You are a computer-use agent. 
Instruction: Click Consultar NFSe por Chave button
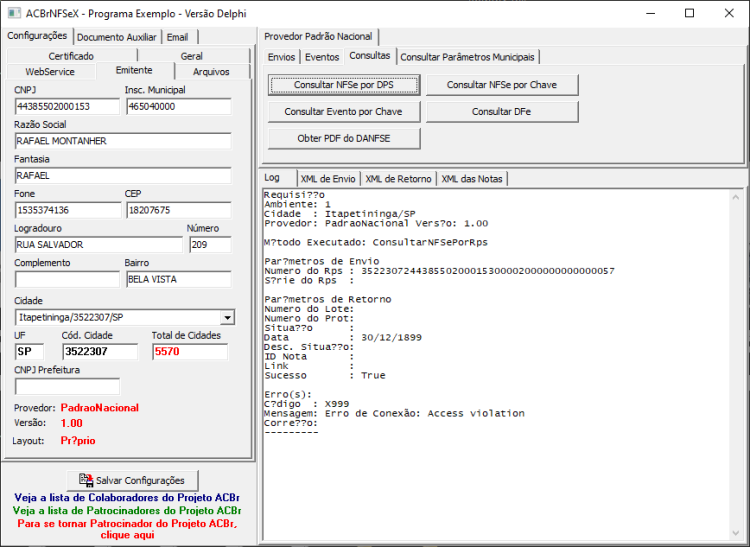[502, 85]
